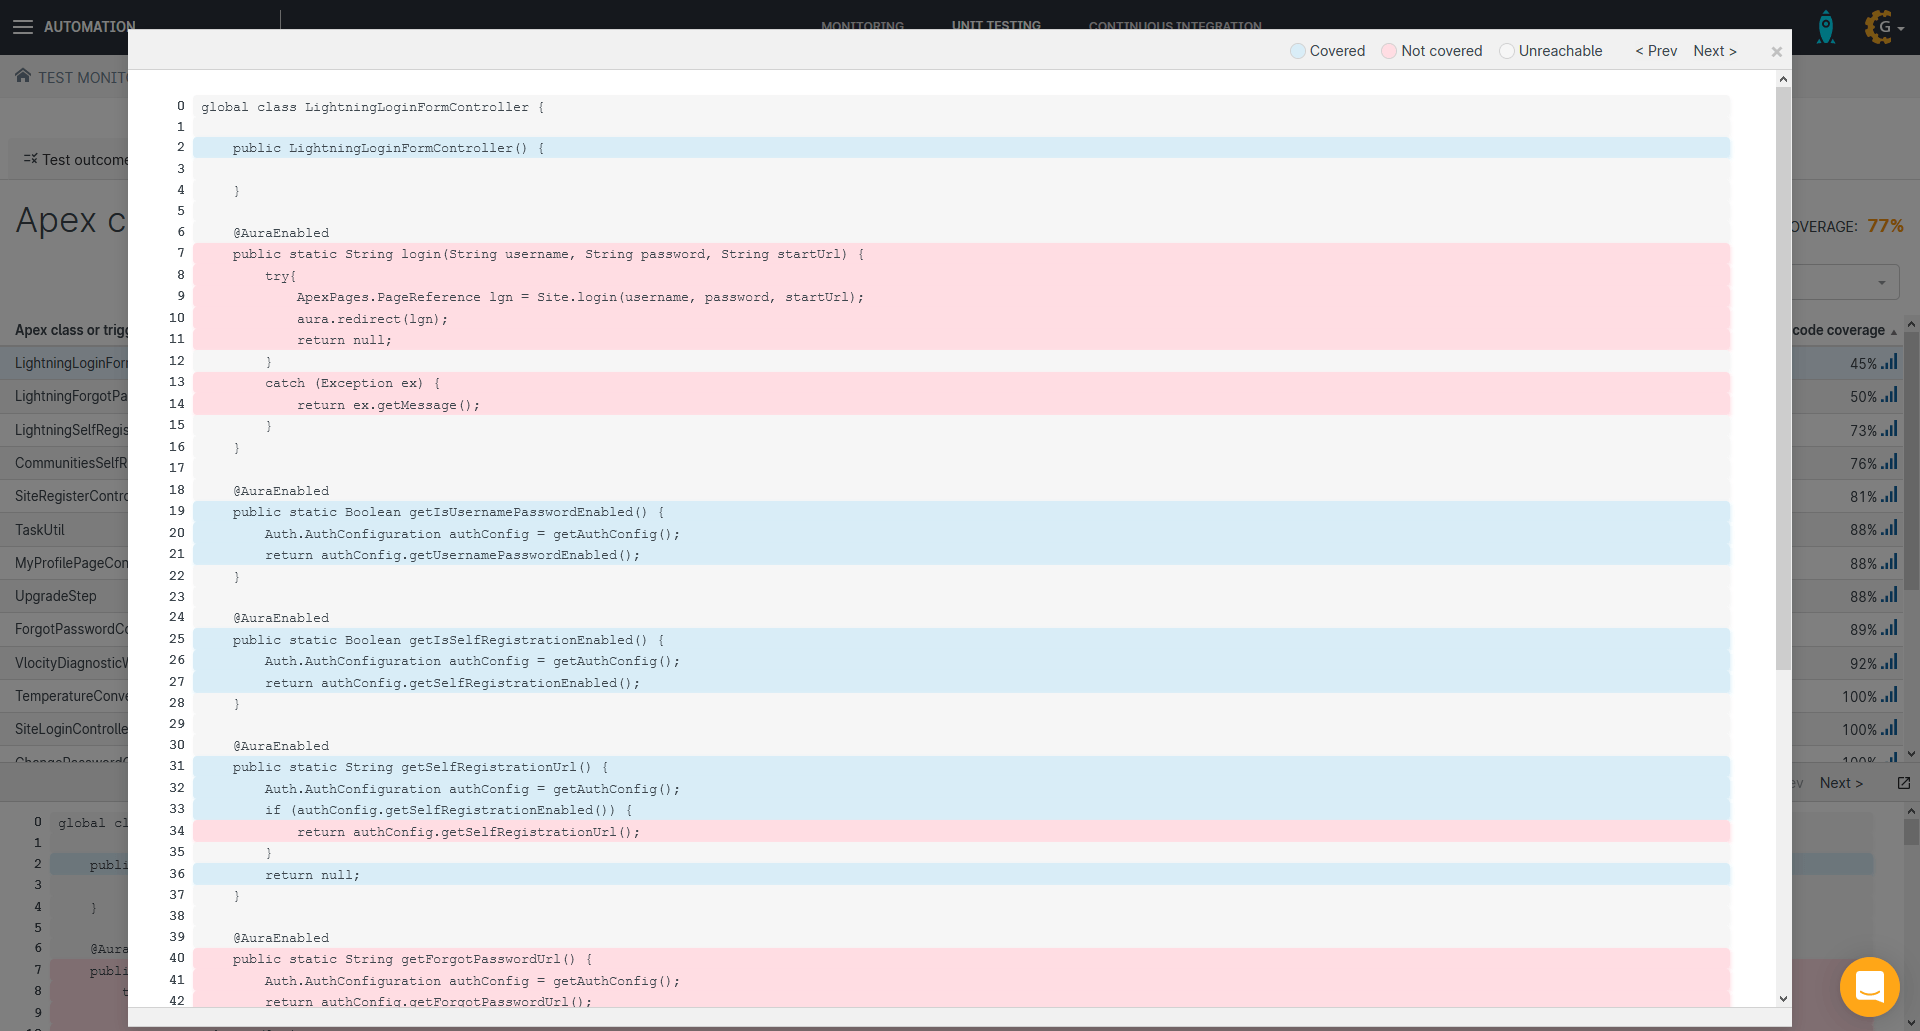Click Next > in the popup header

click(1714, 51)
